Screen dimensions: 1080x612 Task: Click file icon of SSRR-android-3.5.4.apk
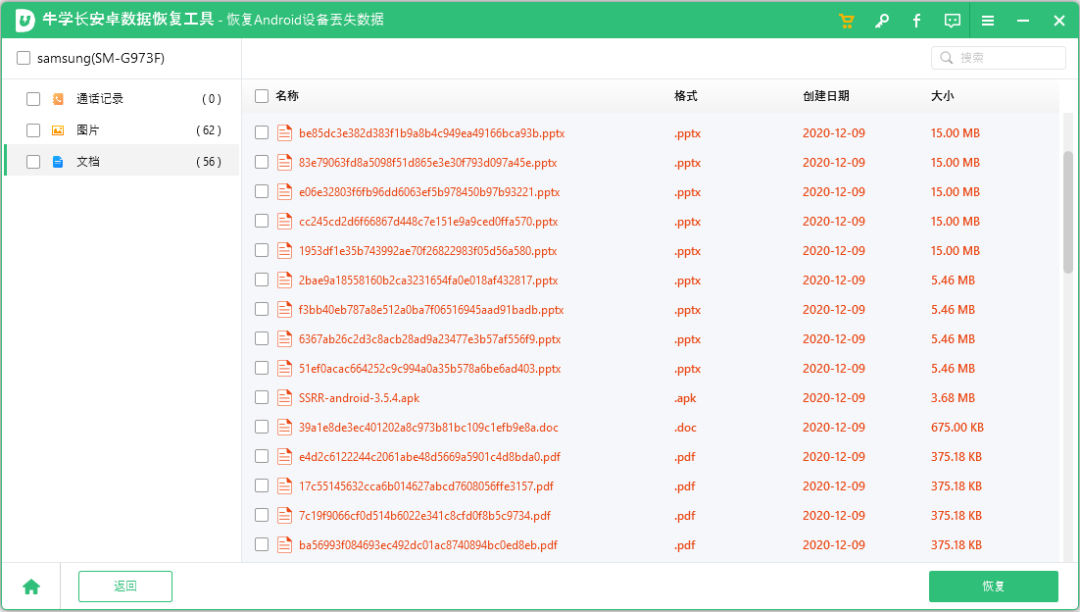click(x=284, y=398)
